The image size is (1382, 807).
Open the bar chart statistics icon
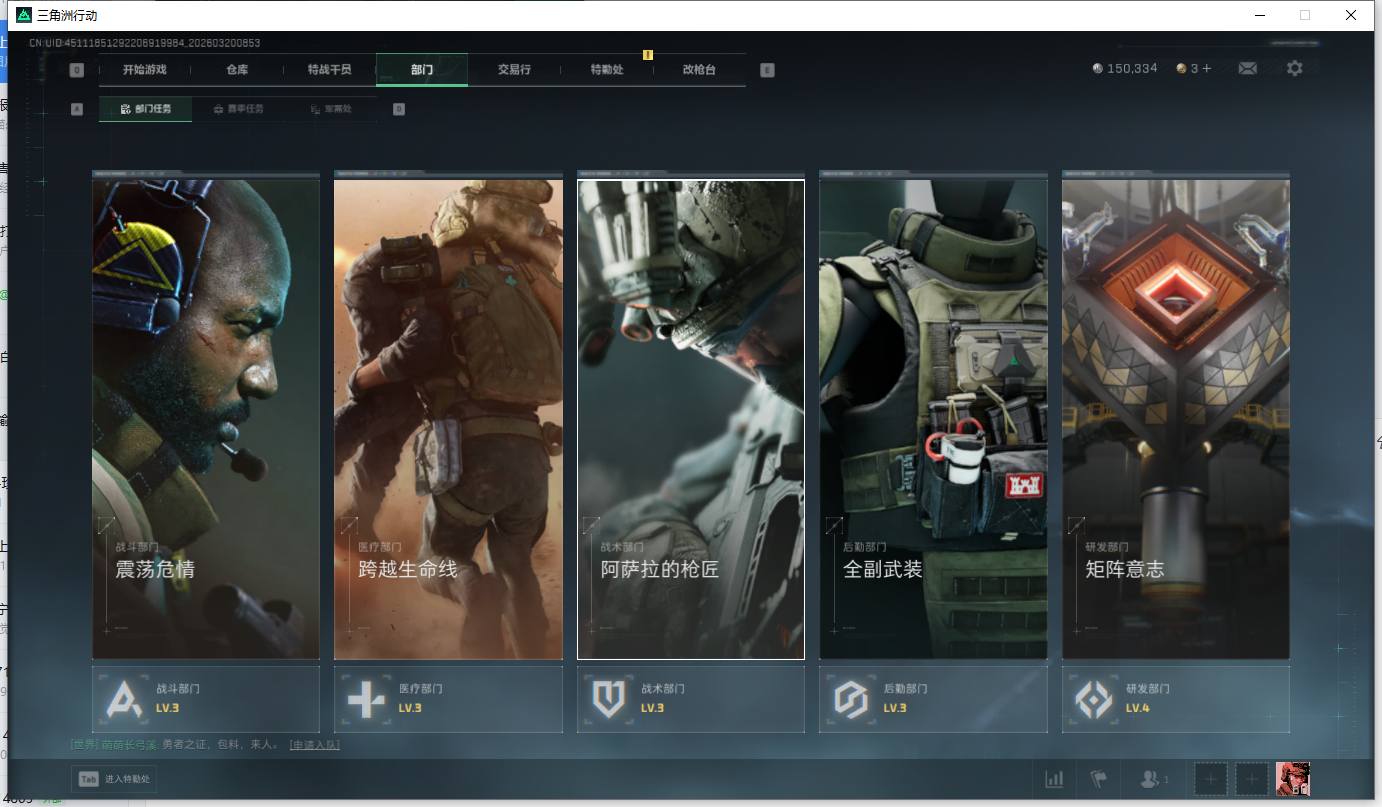(x=1054, y=779)
